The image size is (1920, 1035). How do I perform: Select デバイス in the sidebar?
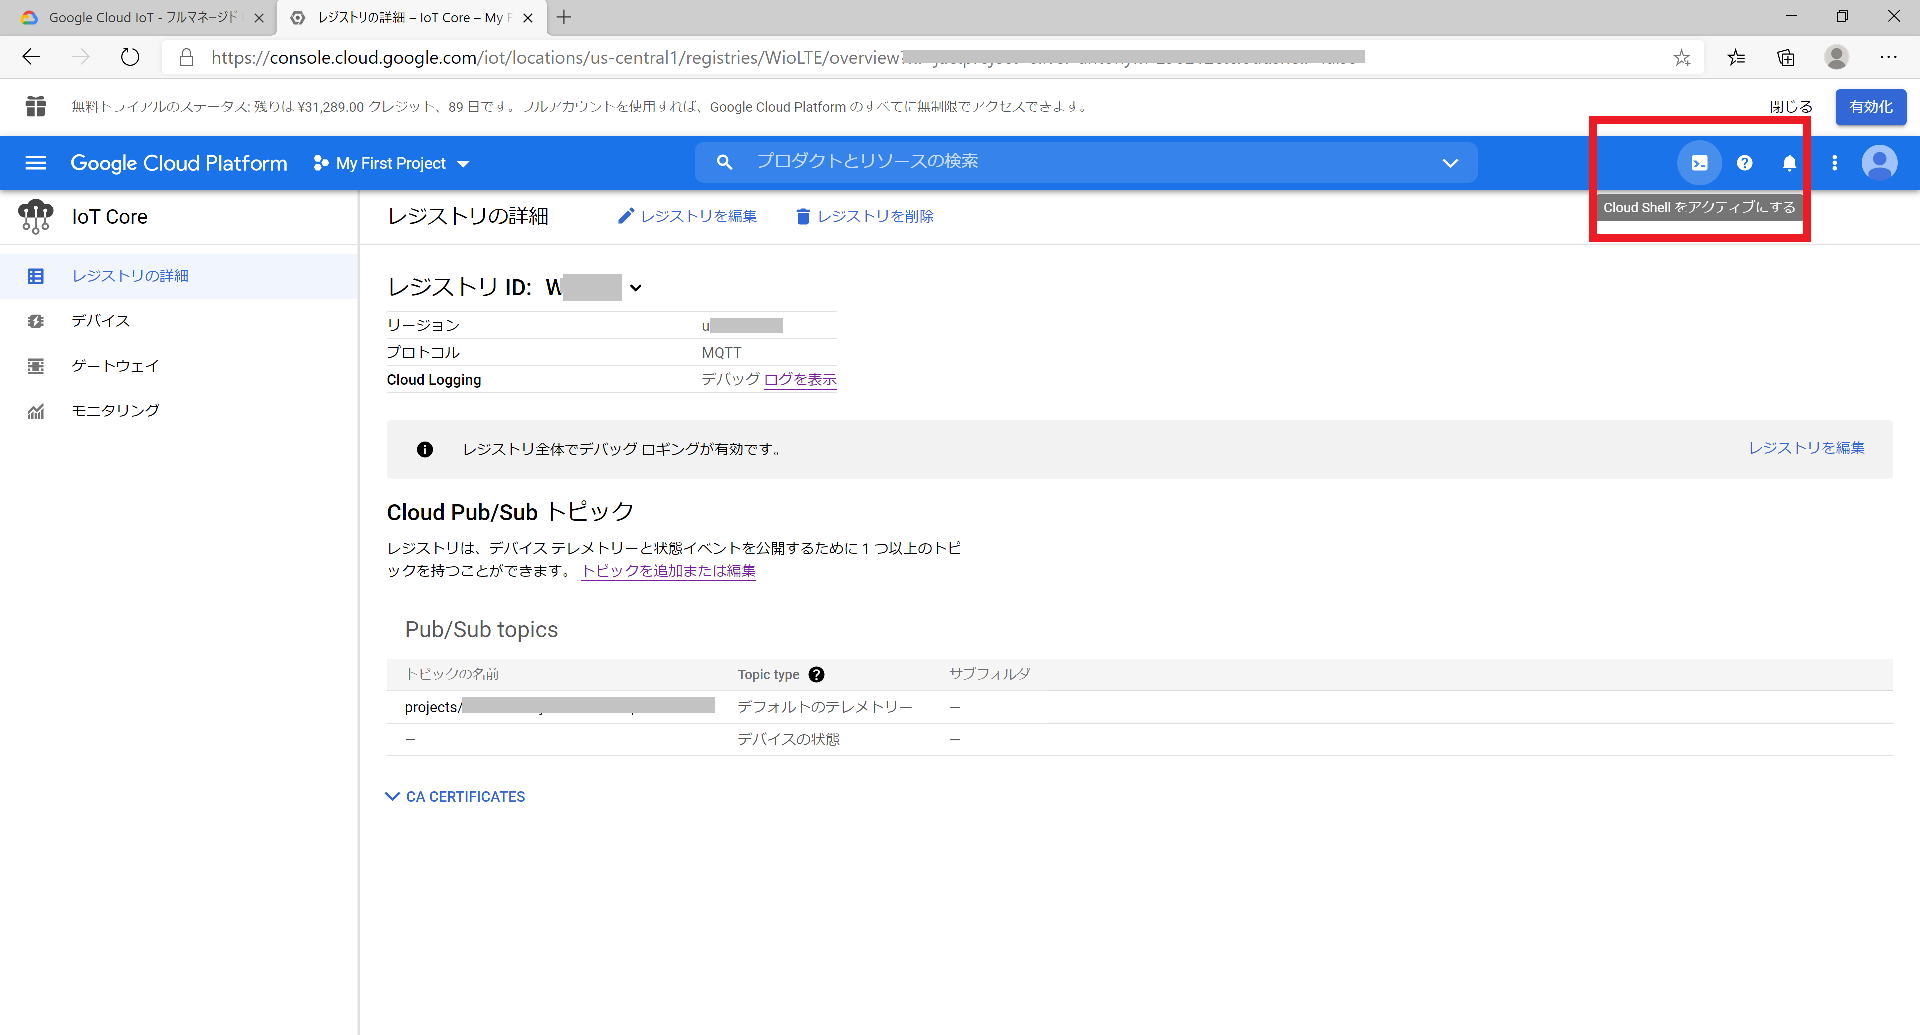pyautogui.click(x=101, y=321)
